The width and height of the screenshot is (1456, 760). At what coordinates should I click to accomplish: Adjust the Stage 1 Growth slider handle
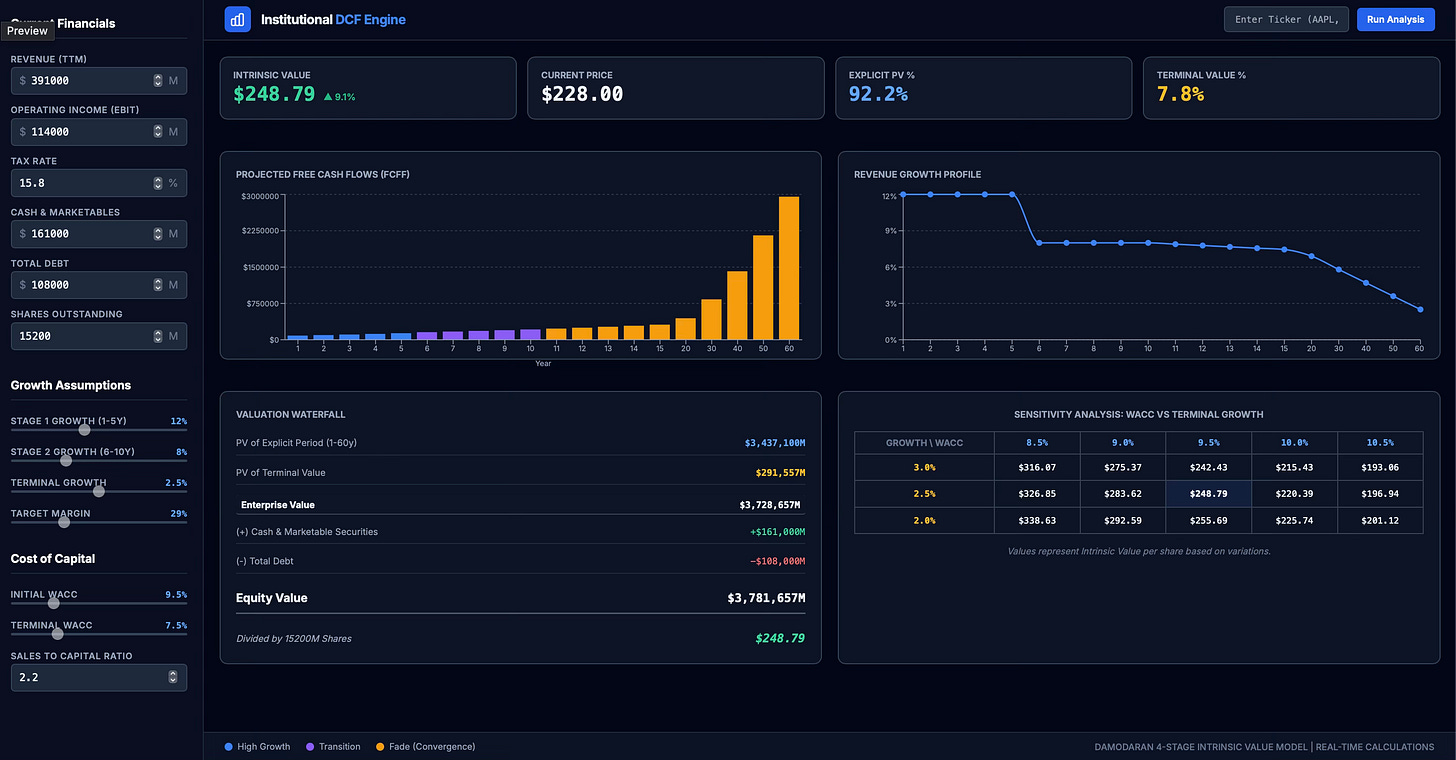(84, 430)
